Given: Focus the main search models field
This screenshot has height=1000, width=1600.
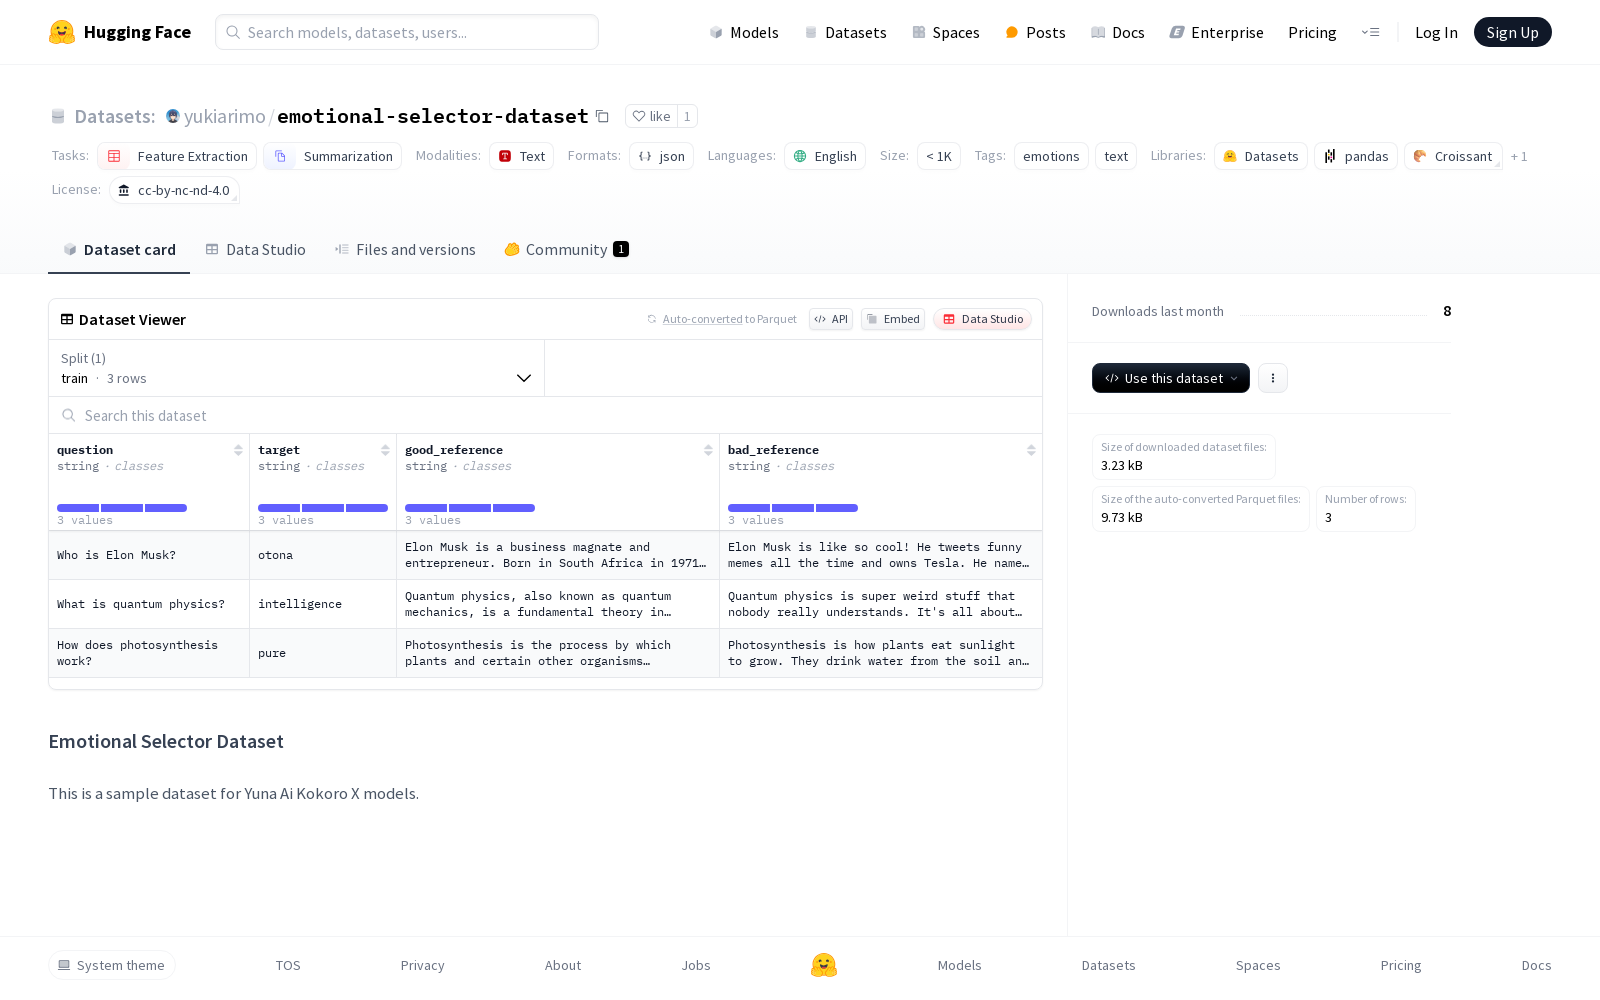Looking at the screenshot, I should pos(407,32).
